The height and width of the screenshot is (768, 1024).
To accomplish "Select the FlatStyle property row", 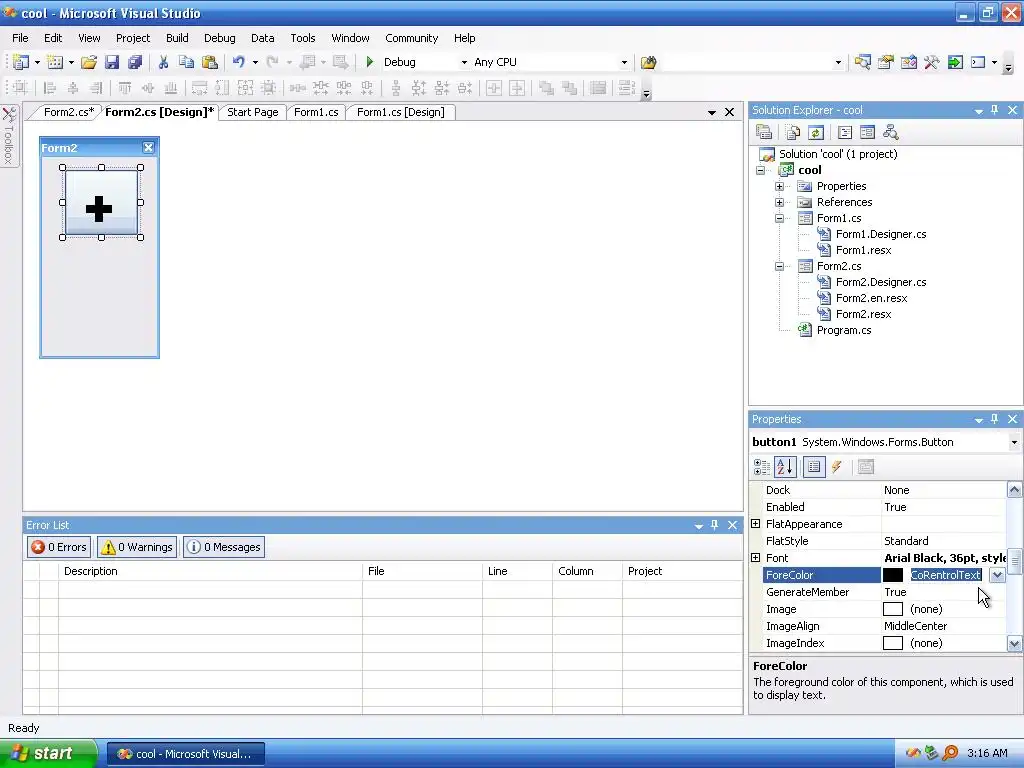I will pyautogui.click(x=884, y=541).
